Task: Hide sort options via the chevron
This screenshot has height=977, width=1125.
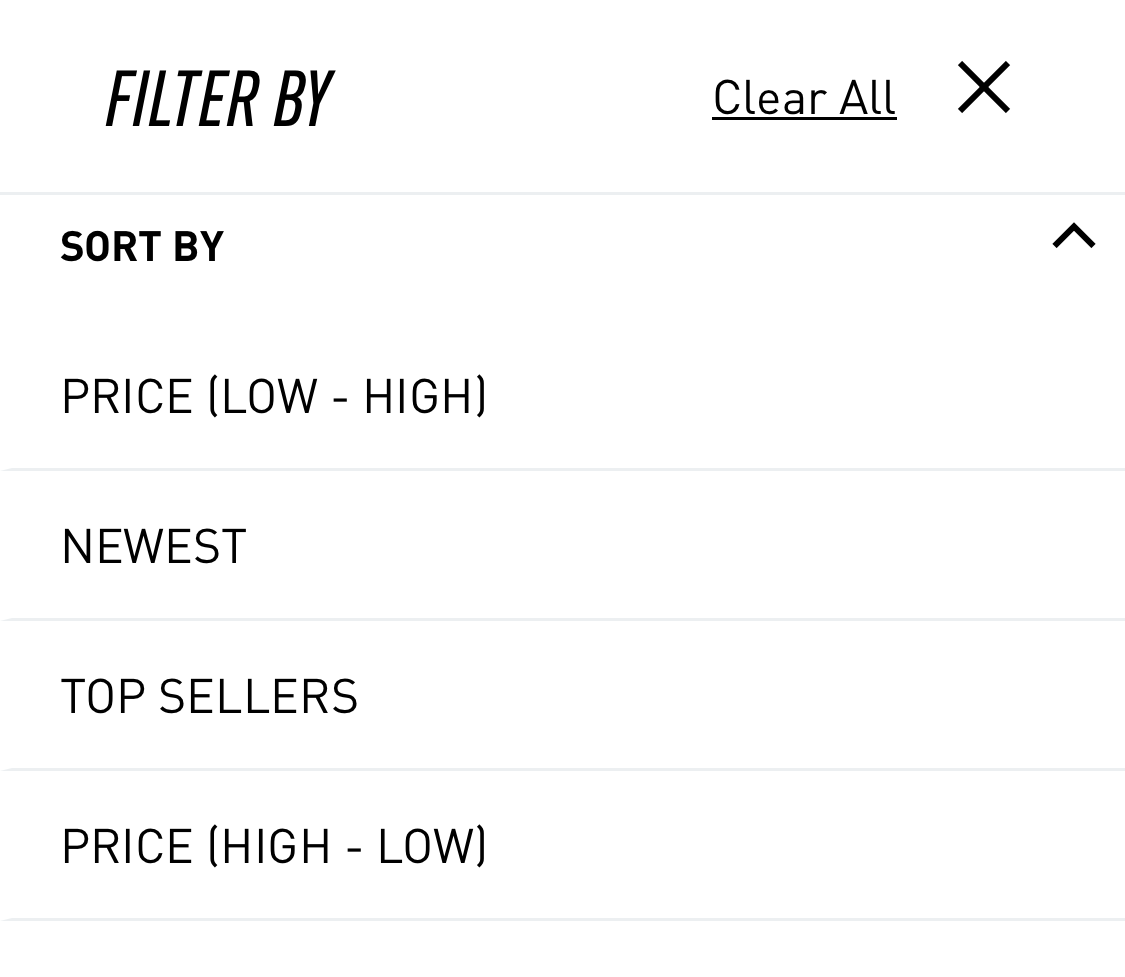Action: 1074,236
